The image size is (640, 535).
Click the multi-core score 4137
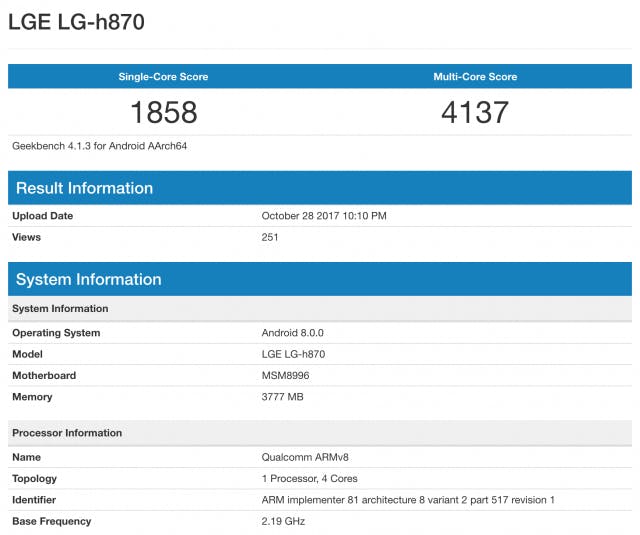click(x=475, y=112)
